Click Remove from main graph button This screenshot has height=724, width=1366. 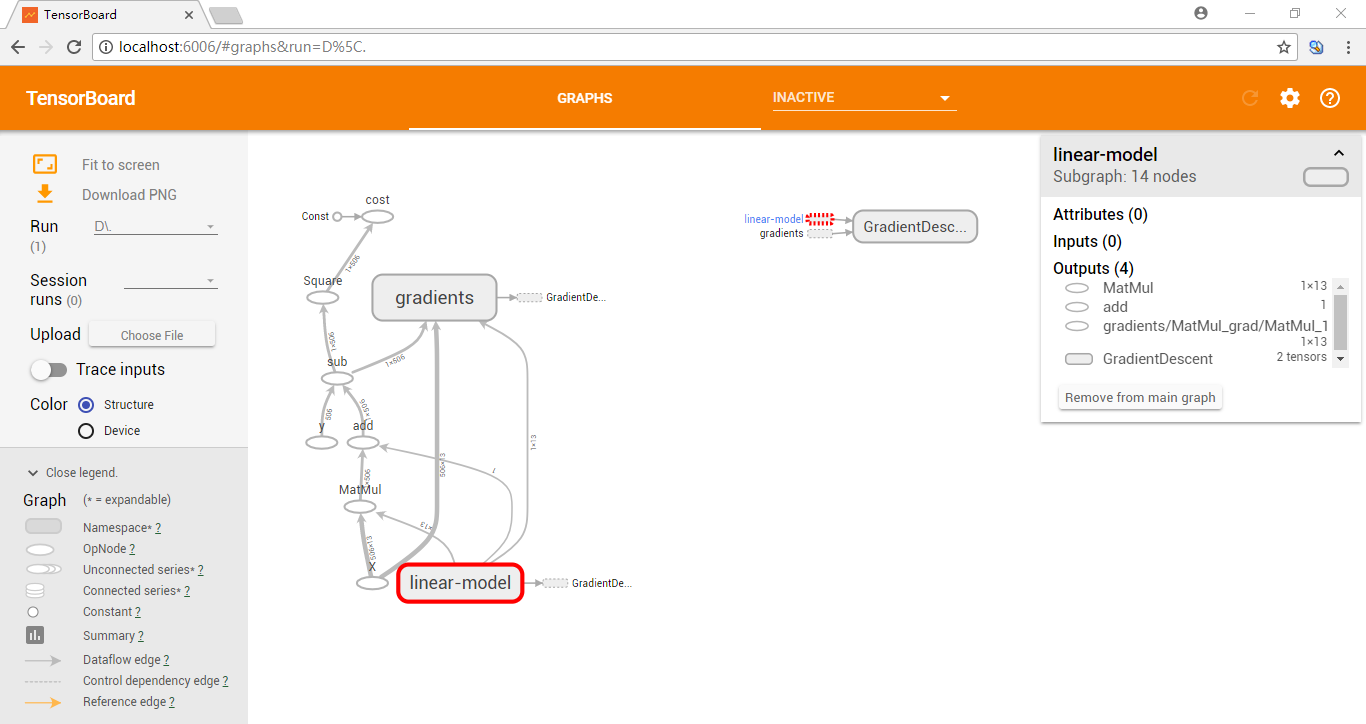(x=1140, y=398)
